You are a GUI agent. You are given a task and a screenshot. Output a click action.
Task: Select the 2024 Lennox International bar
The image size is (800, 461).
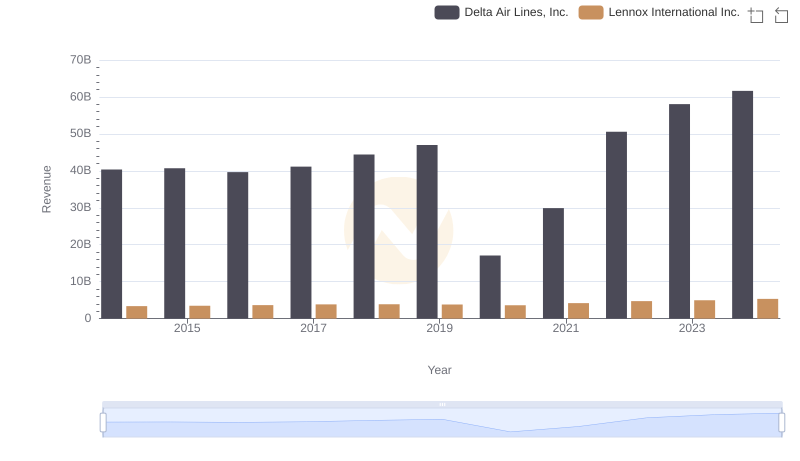768,309
